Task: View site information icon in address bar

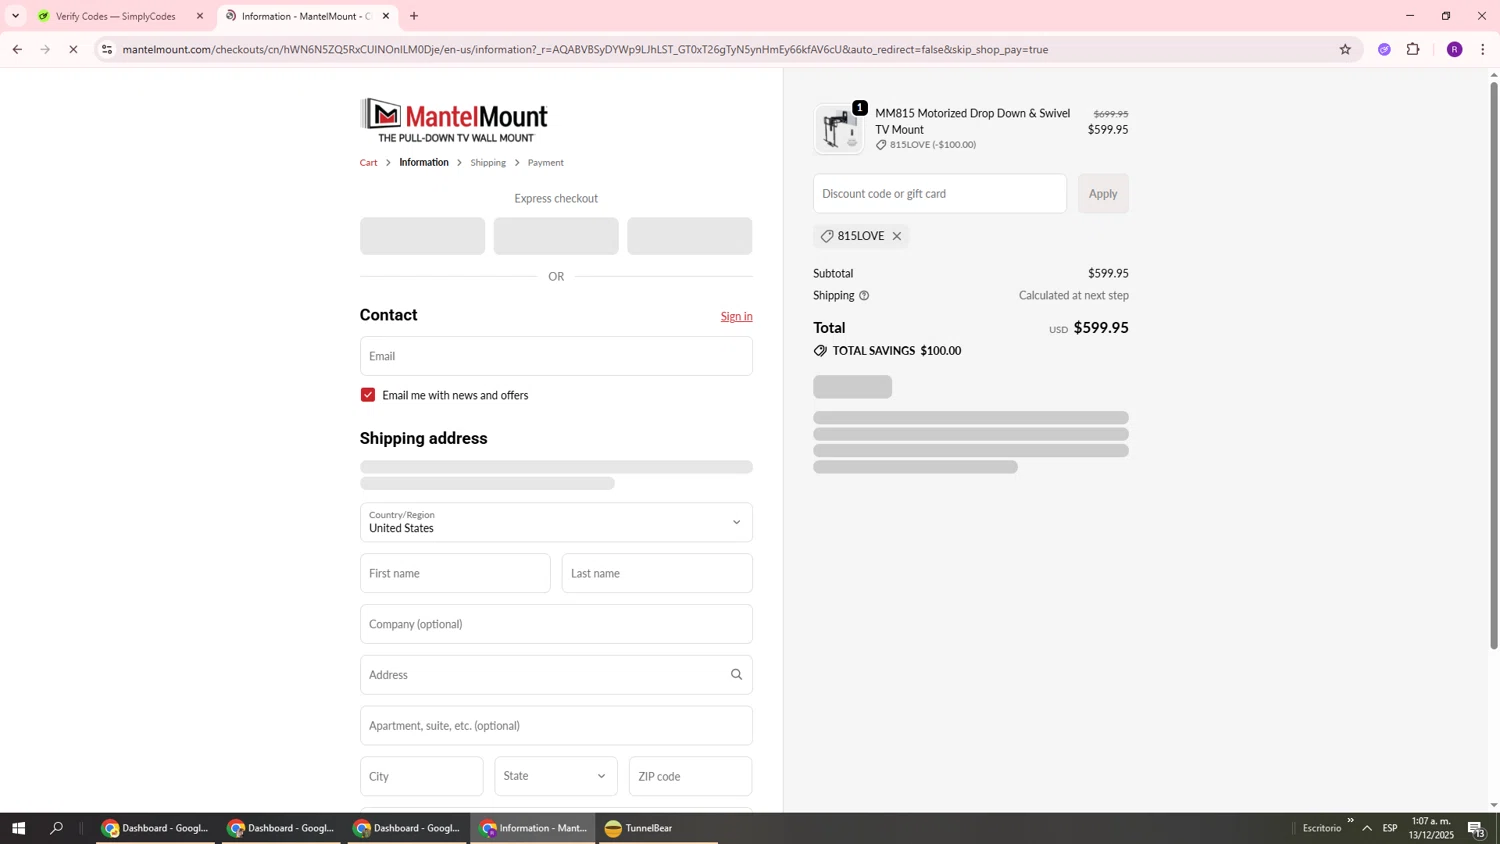Action: pos(107,49)
